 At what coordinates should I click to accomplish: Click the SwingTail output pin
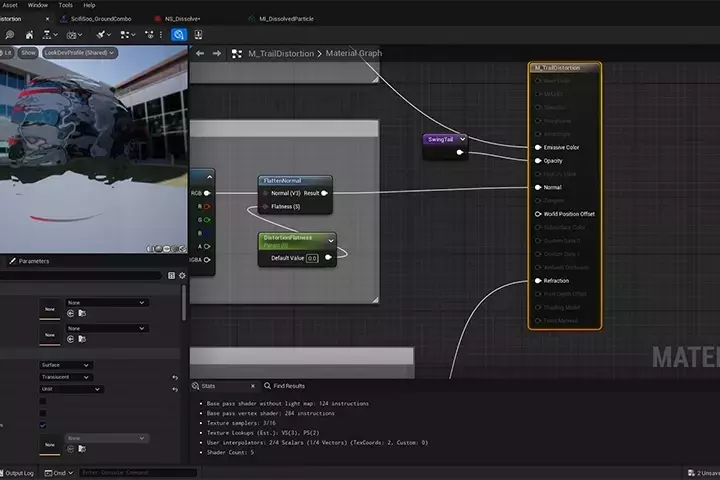[459, 152]
